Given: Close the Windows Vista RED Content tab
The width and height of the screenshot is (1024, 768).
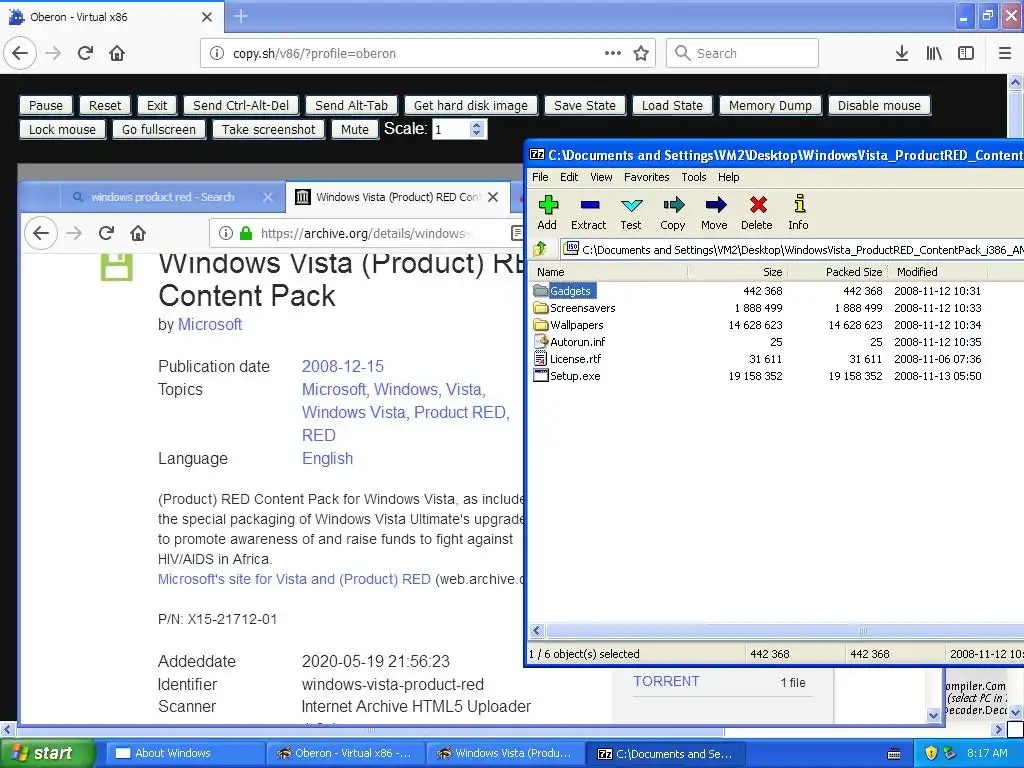Looking at the screenshot, I should point(493,197).
